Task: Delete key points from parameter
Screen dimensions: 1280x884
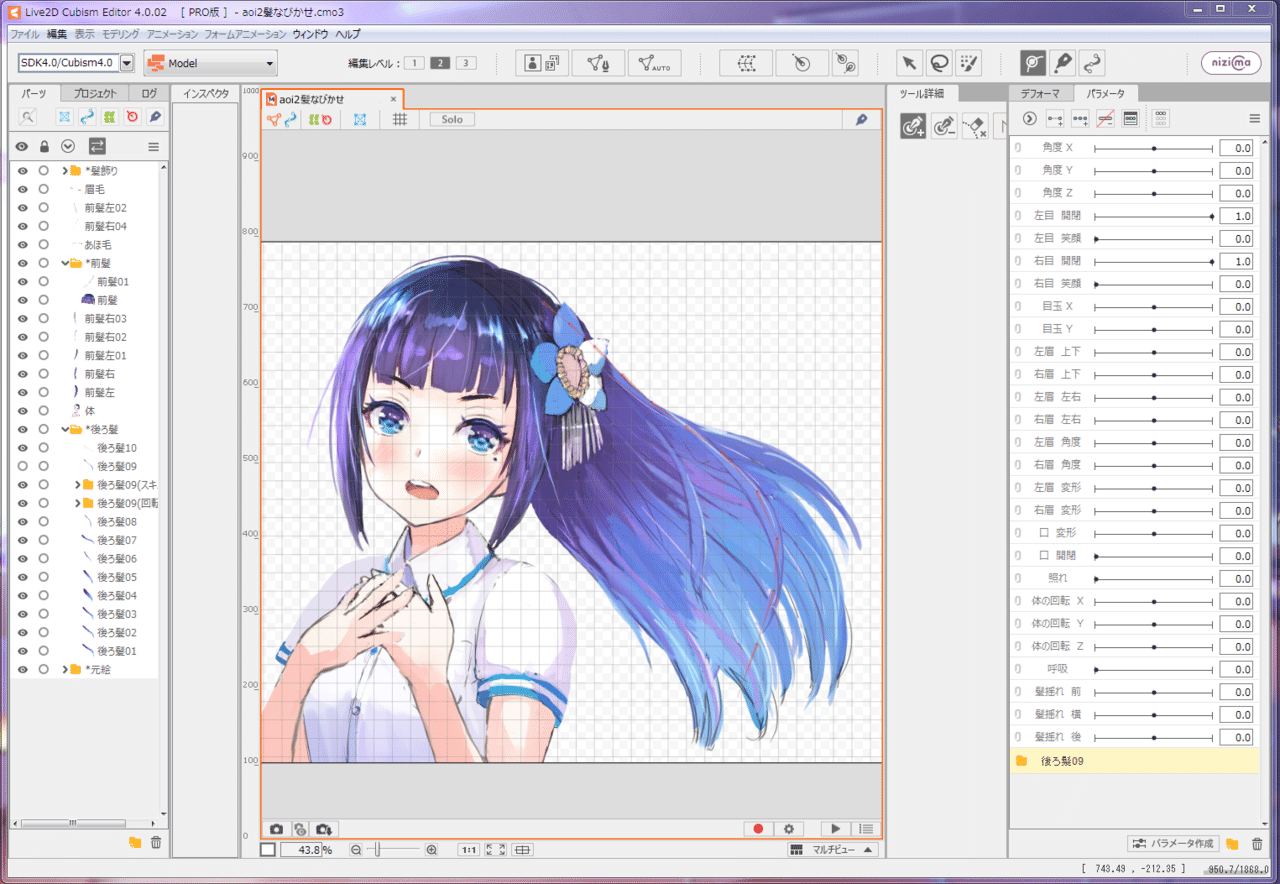Action: [1105, 118]
